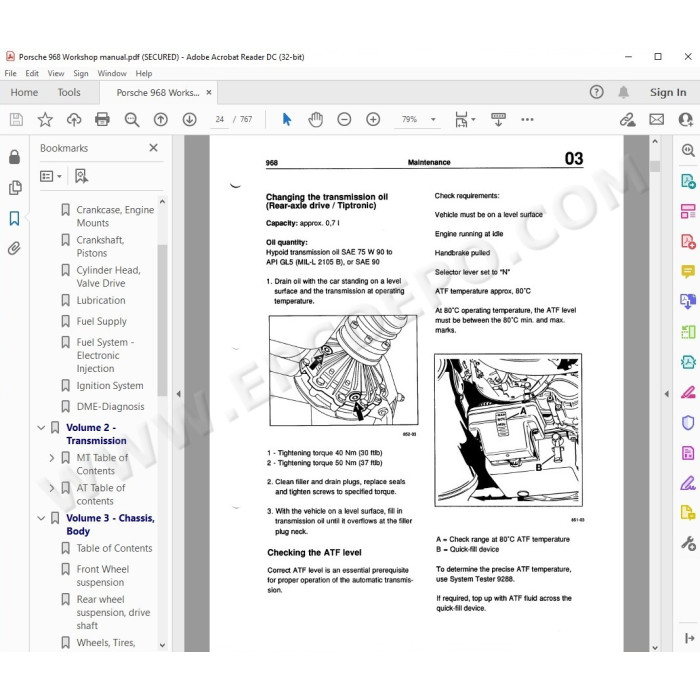Open Fuel Supply bookmark
The width and height of the screenshot is (700, 700).
101,321
